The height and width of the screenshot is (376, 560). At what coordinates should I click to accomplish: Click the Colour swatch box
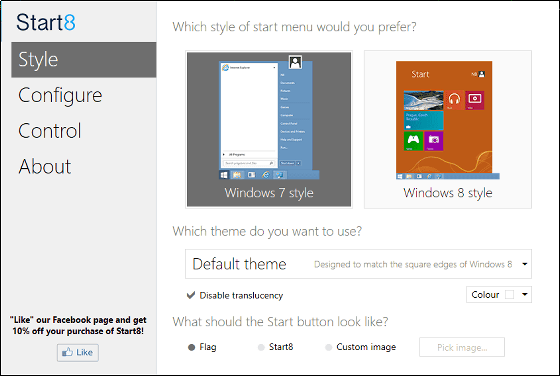click(x=510, y=295)
